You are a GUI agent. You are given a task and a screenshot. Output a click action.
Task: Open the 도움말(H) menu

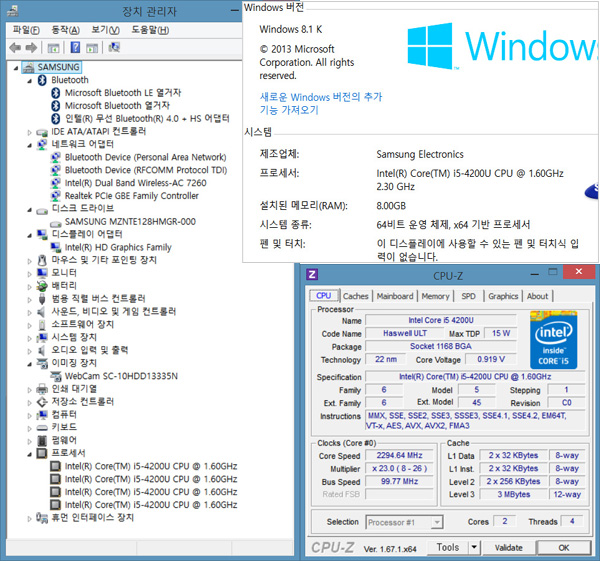coord(150,30)
